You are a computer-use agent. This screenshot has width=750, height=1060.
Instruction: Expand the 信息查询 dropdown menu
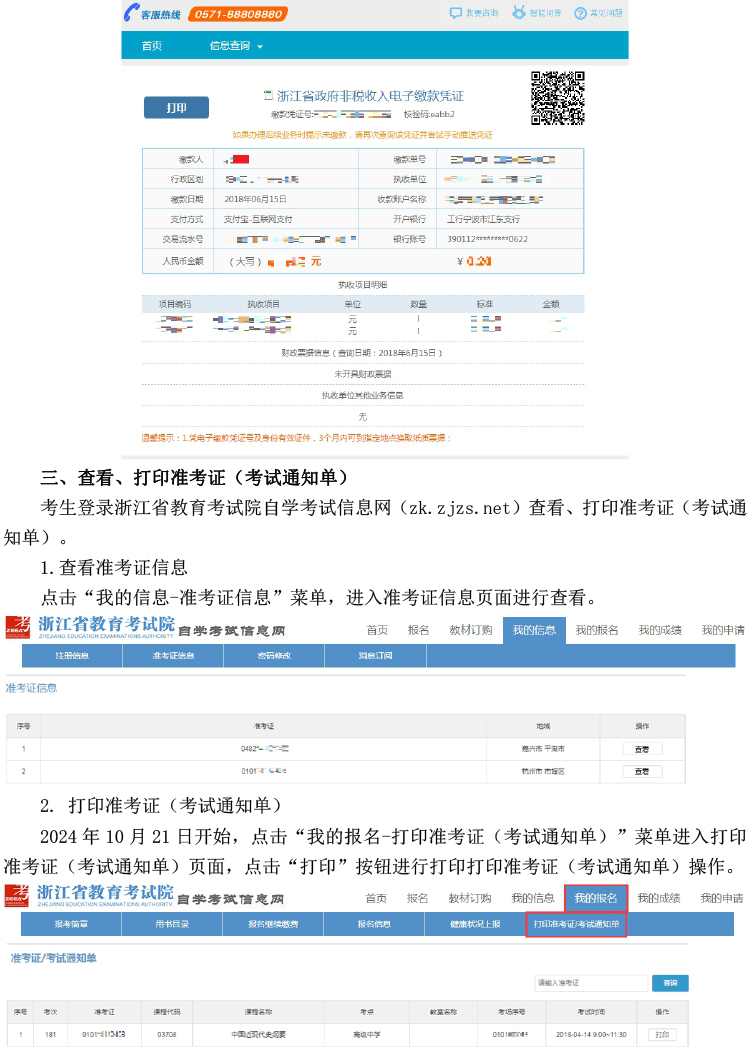pos(235,46)
